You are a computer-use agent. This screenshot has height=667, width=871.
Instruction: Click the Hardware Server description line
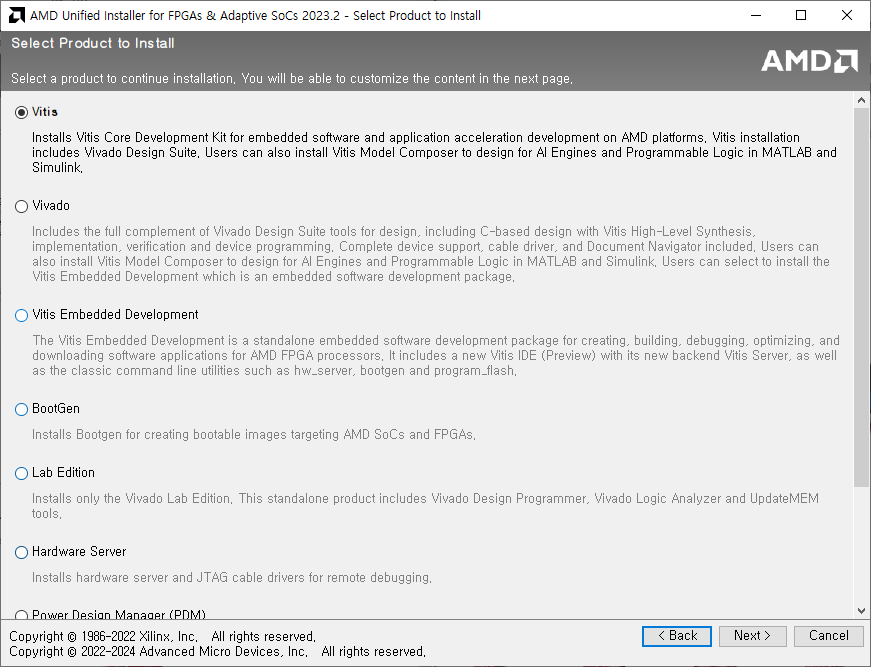pos(232,578)
